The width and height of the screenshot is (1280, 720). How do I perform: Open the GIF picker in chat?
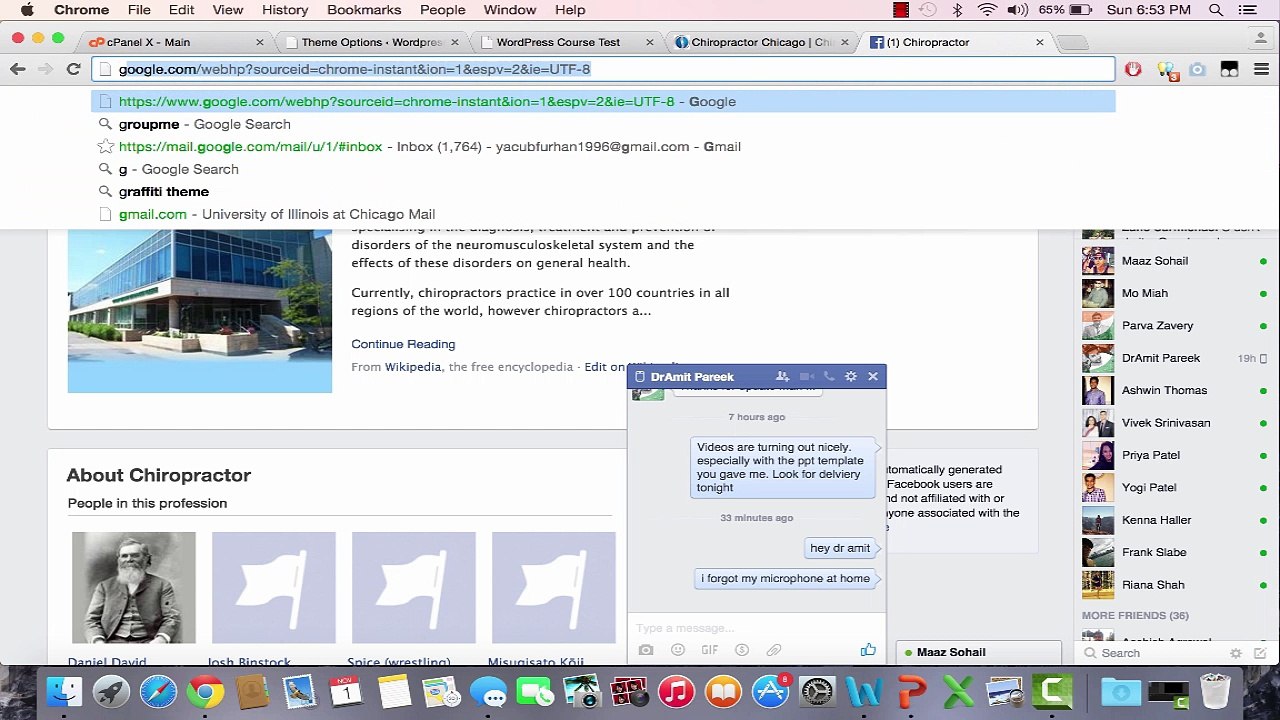(709, 650)
